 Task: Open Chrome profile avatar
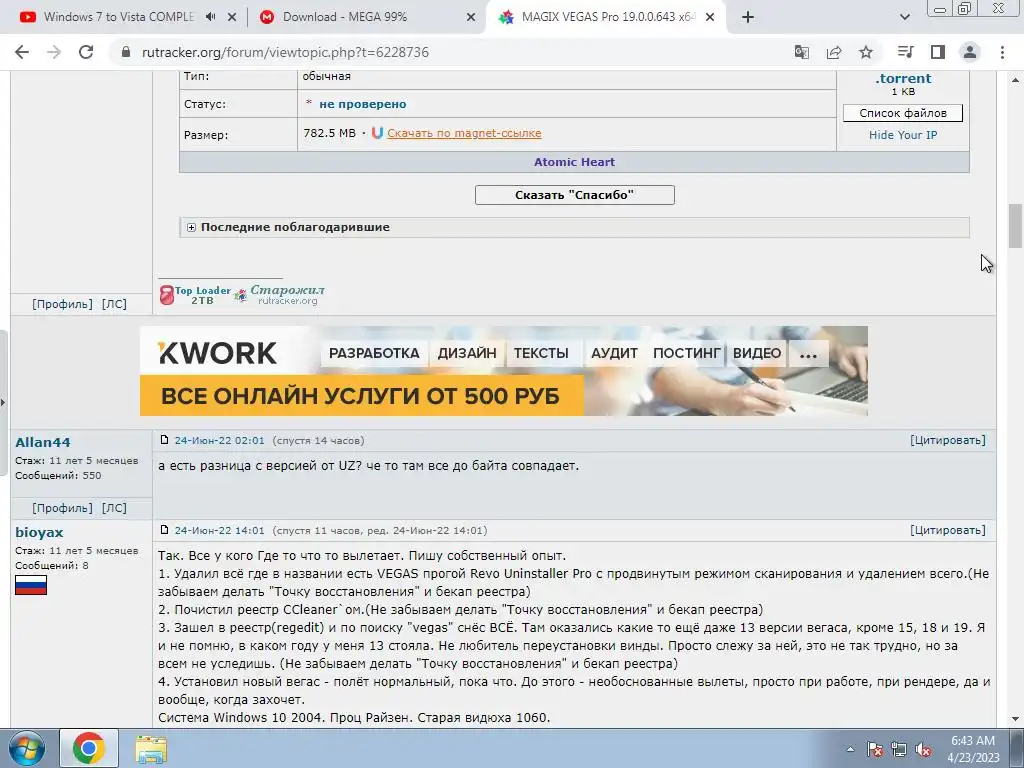[x=970, y=52]
